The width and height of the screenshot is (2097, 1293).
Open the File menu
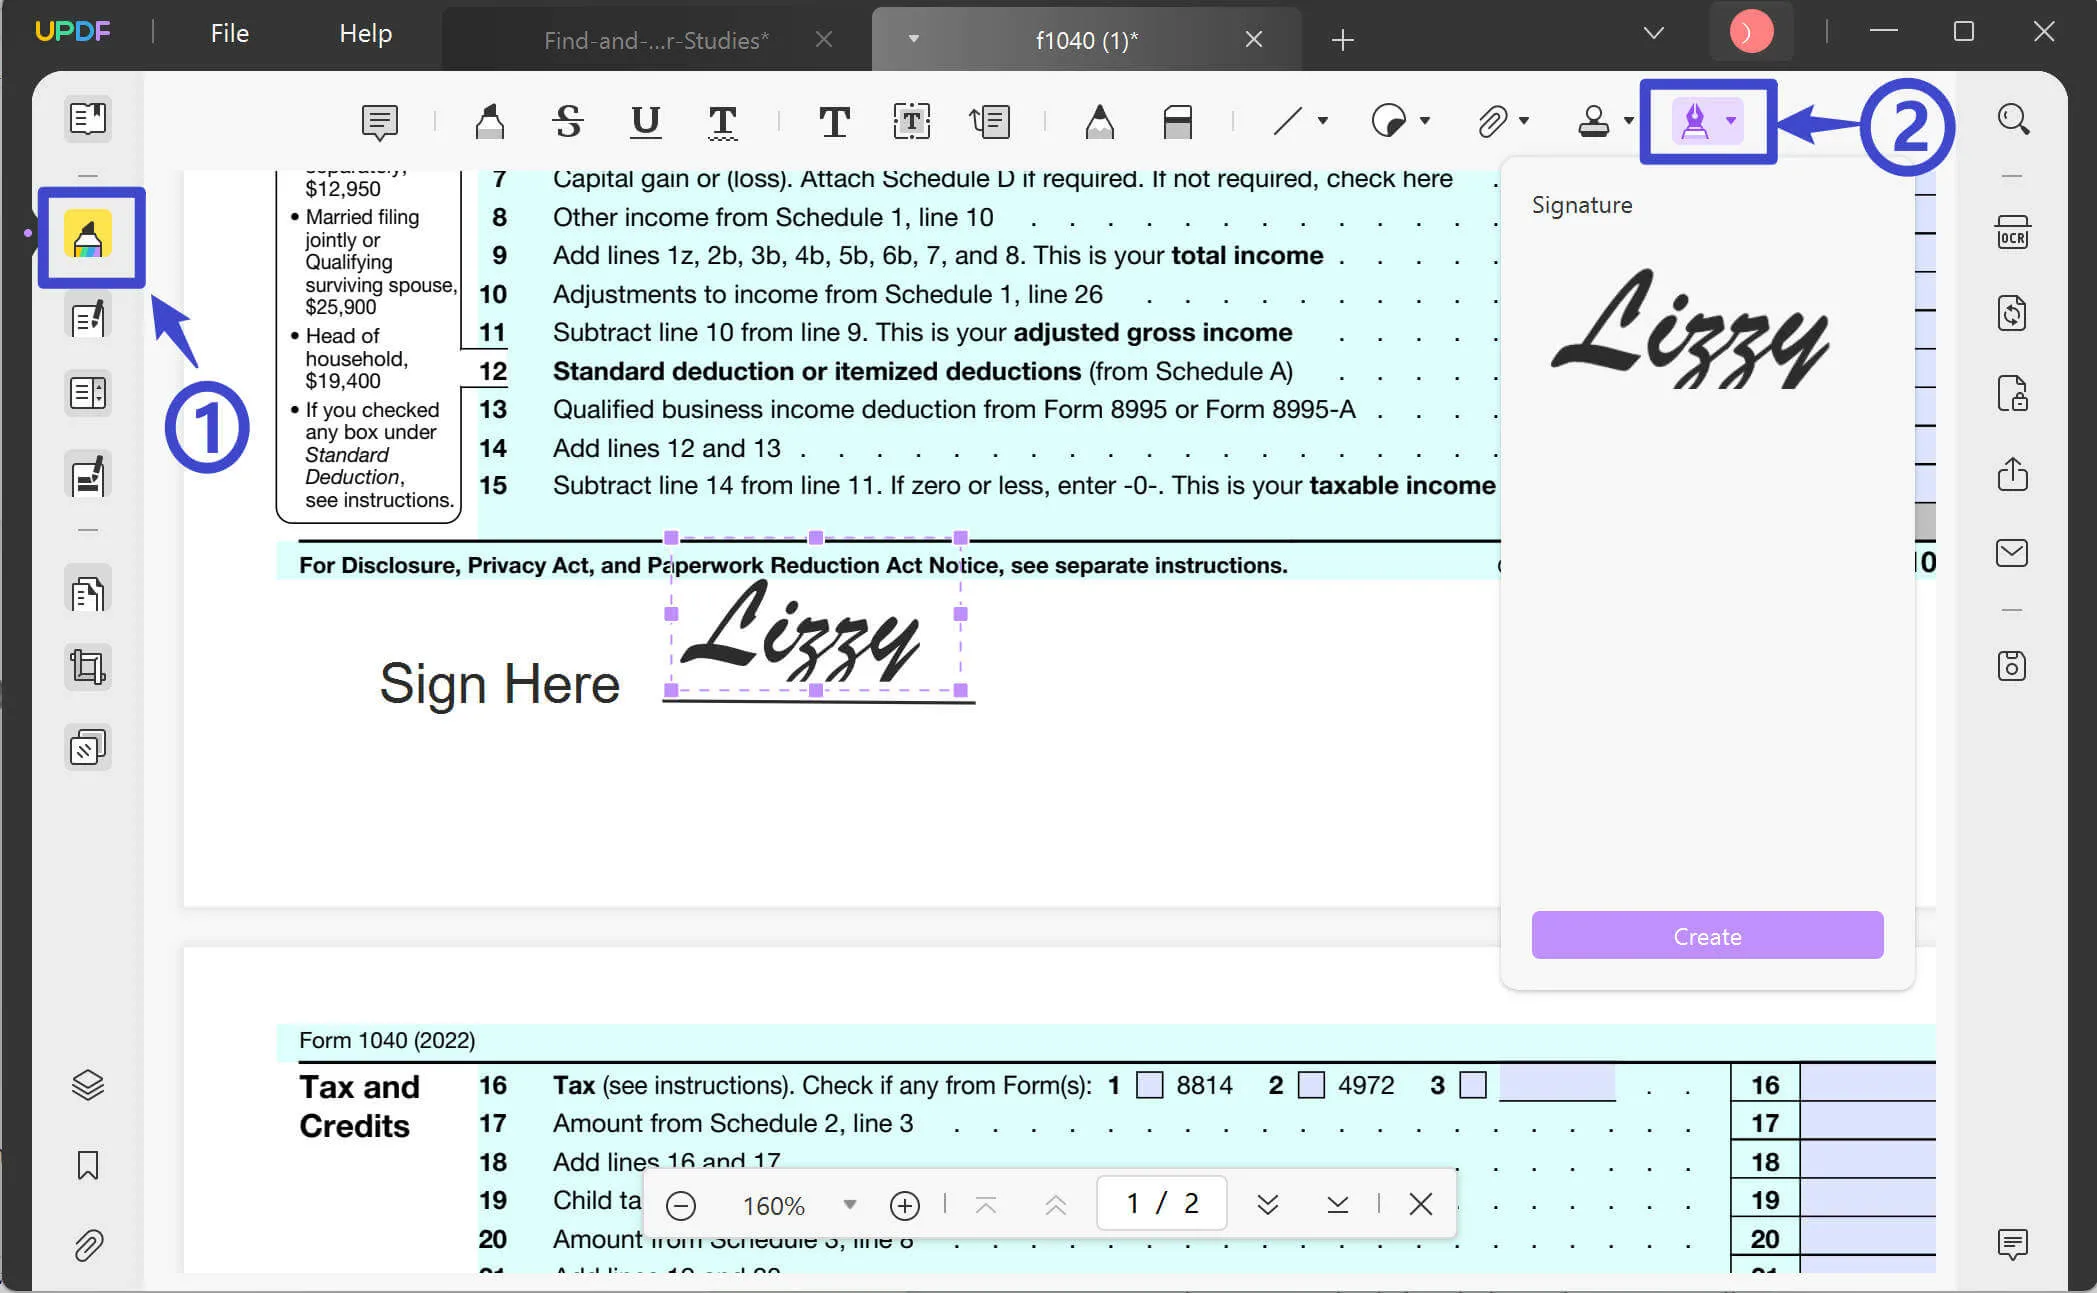(229, 33)
